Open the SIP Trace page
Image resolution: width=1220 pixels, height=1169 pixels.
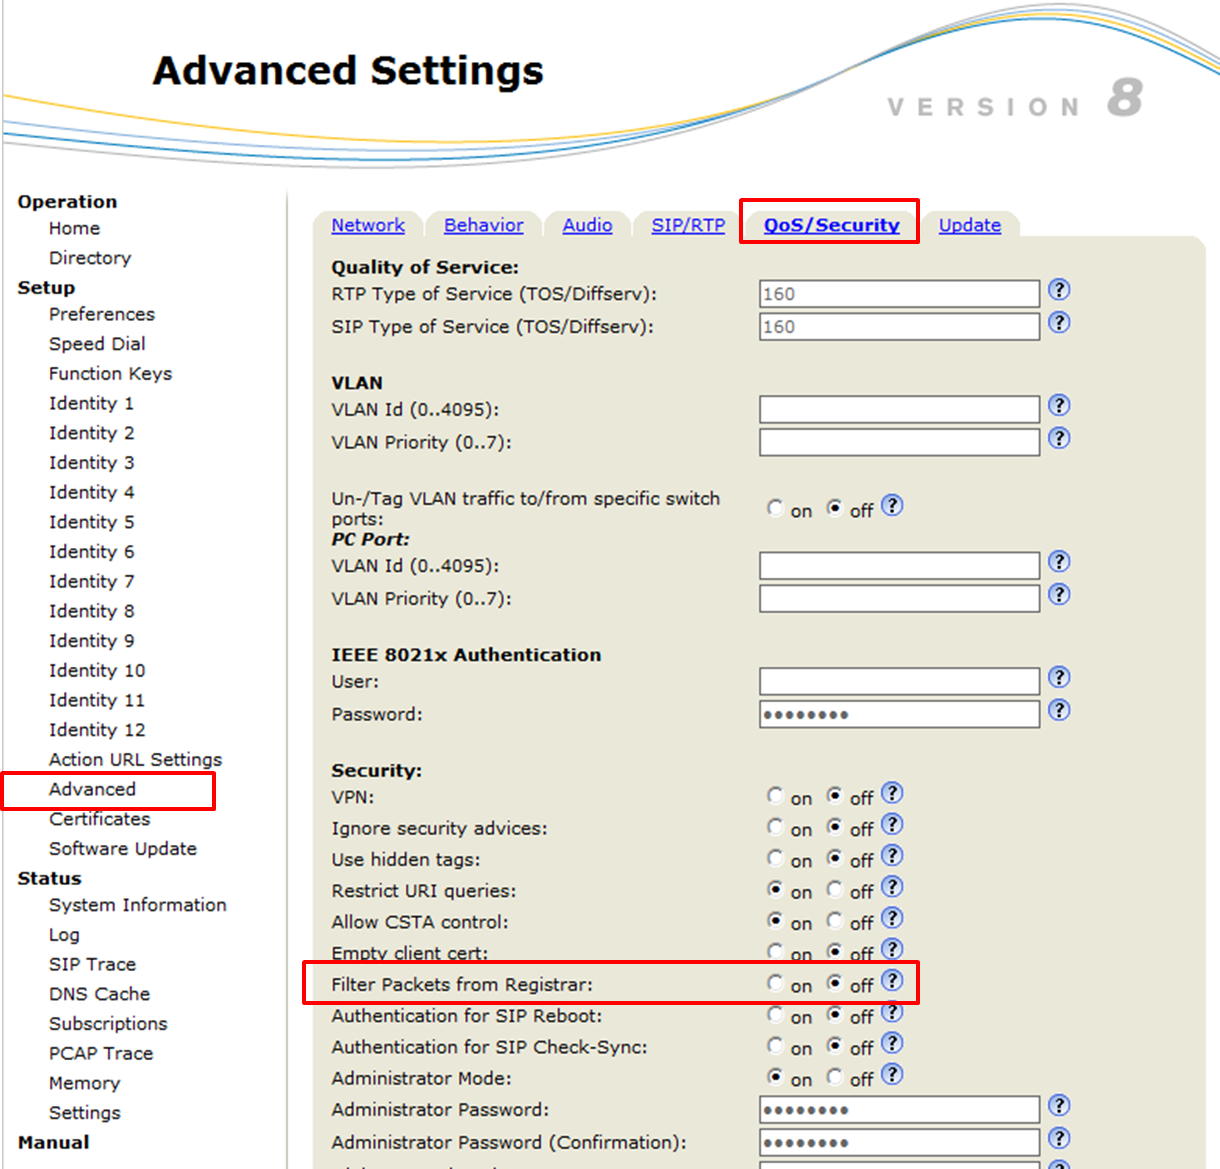(x=92, y=964)
